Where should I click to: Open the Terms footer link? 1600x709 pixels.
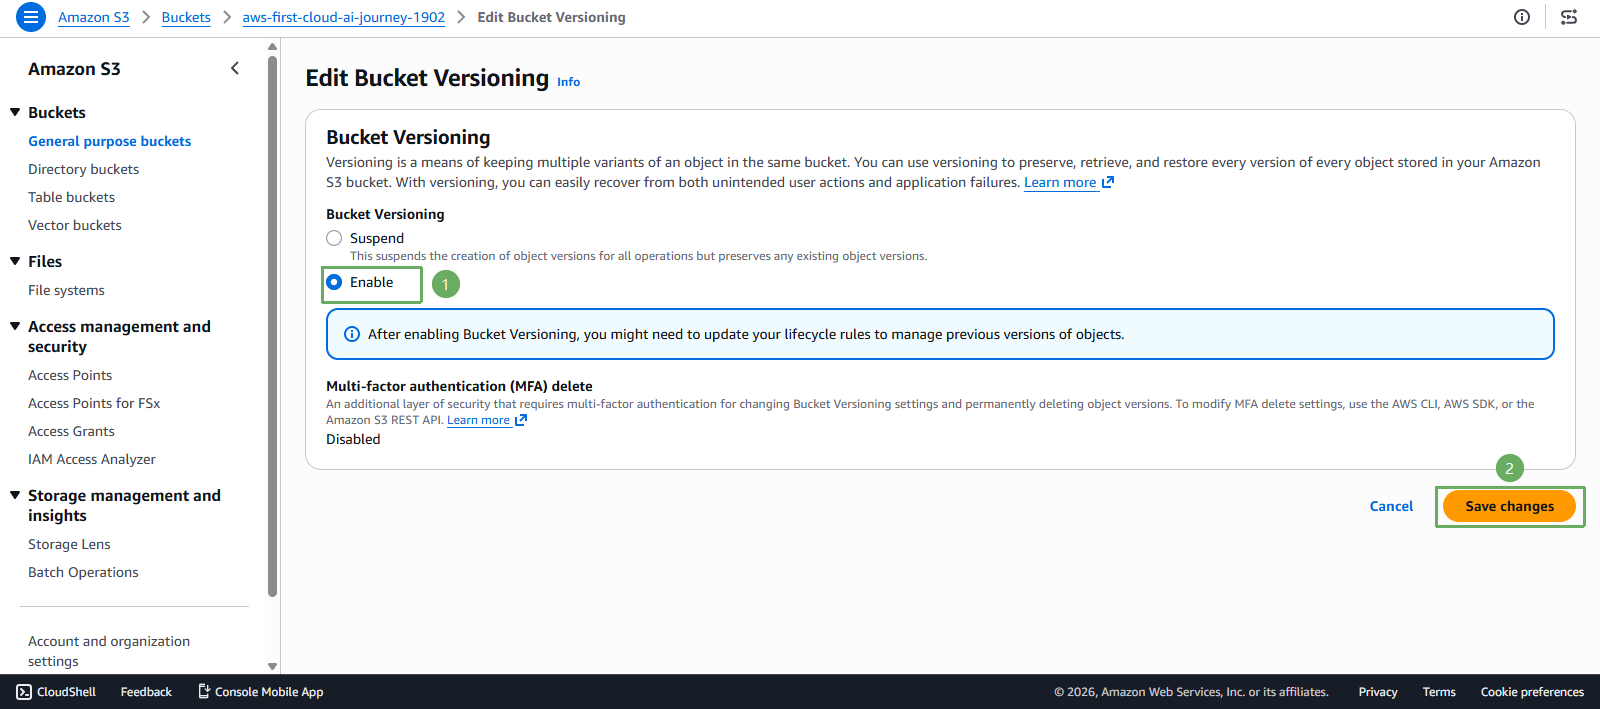(x=1439, y=692)
